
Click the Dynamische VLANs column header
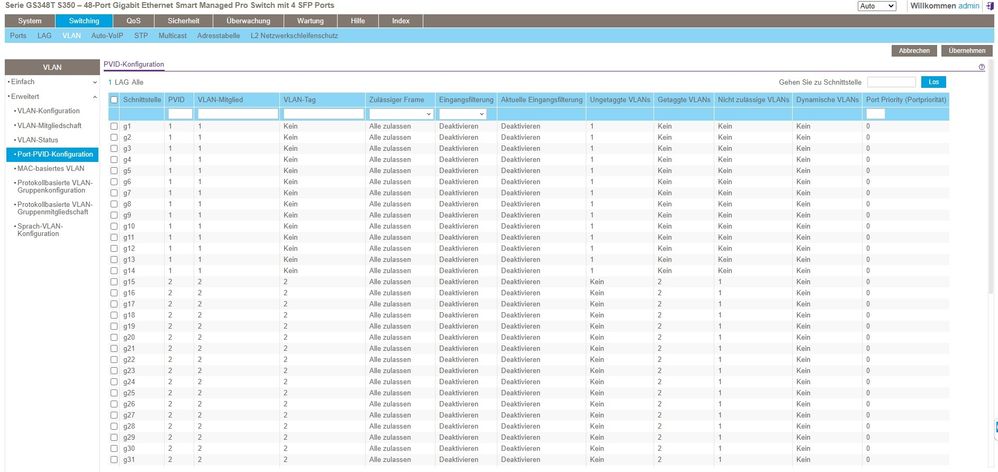[x=827, y=100]
